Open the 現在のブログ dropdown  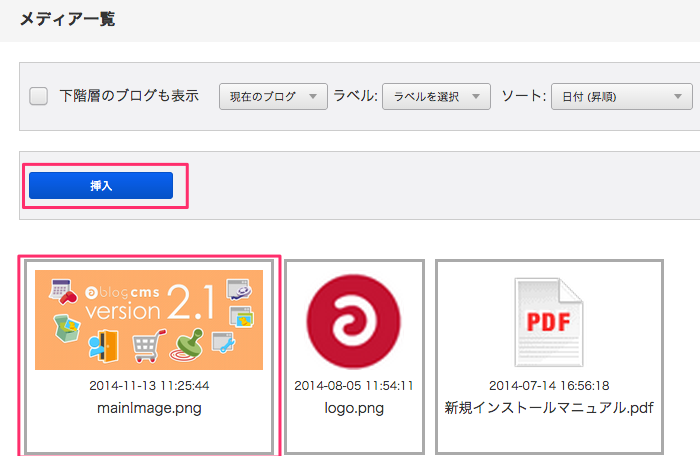point(273,96)
